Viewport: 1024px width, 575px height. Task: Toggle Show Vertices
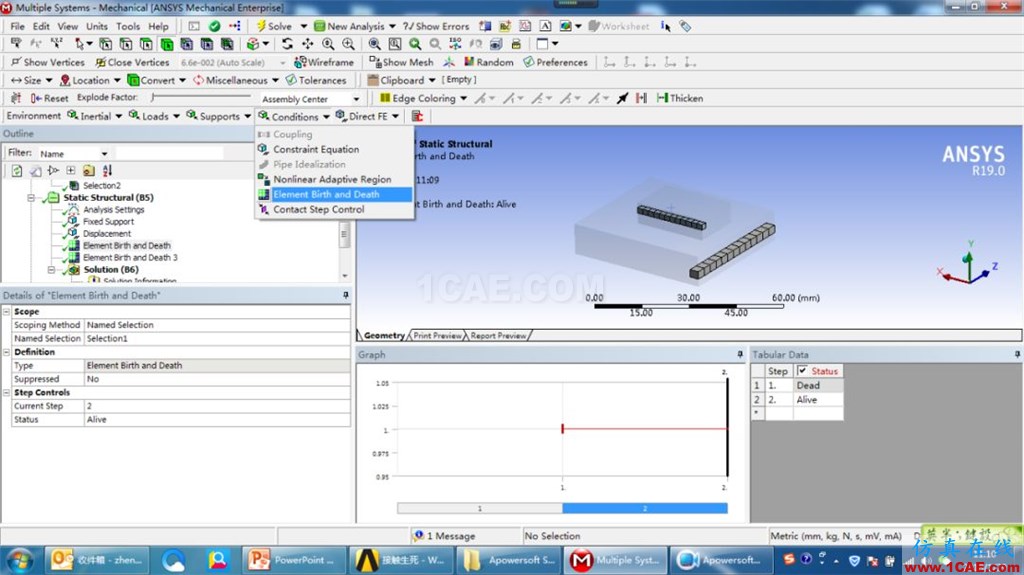pyautogui.click(x=48, y=62)
